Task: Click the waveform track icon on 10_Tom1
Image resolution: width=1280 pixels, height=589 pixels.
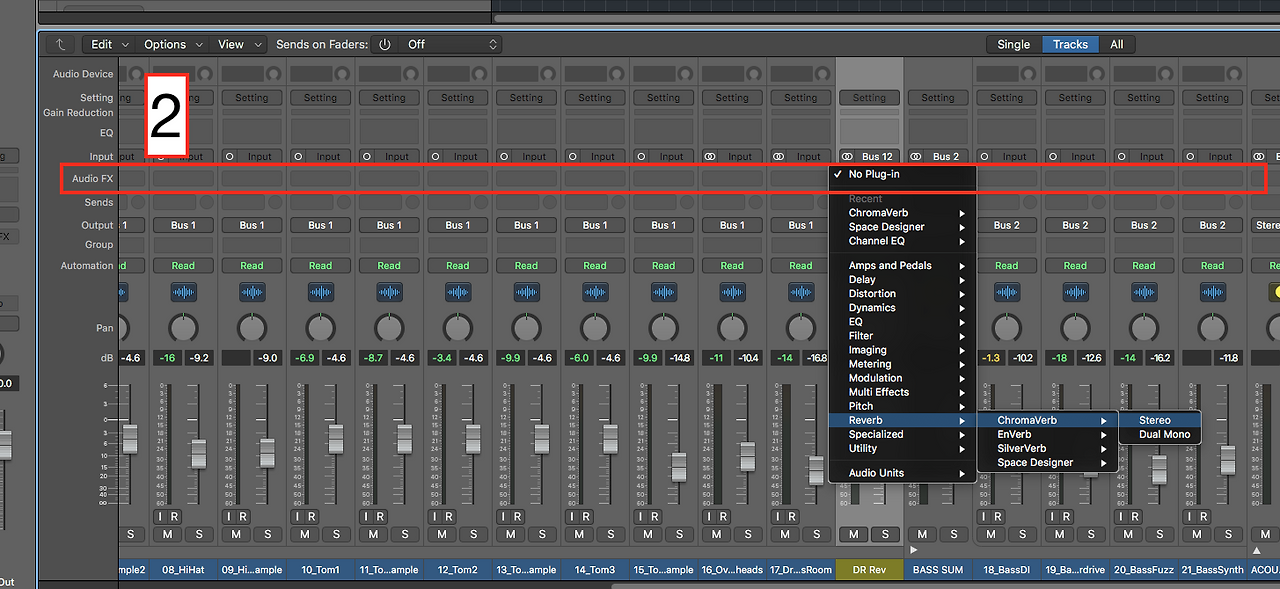Action: (320, 291)
